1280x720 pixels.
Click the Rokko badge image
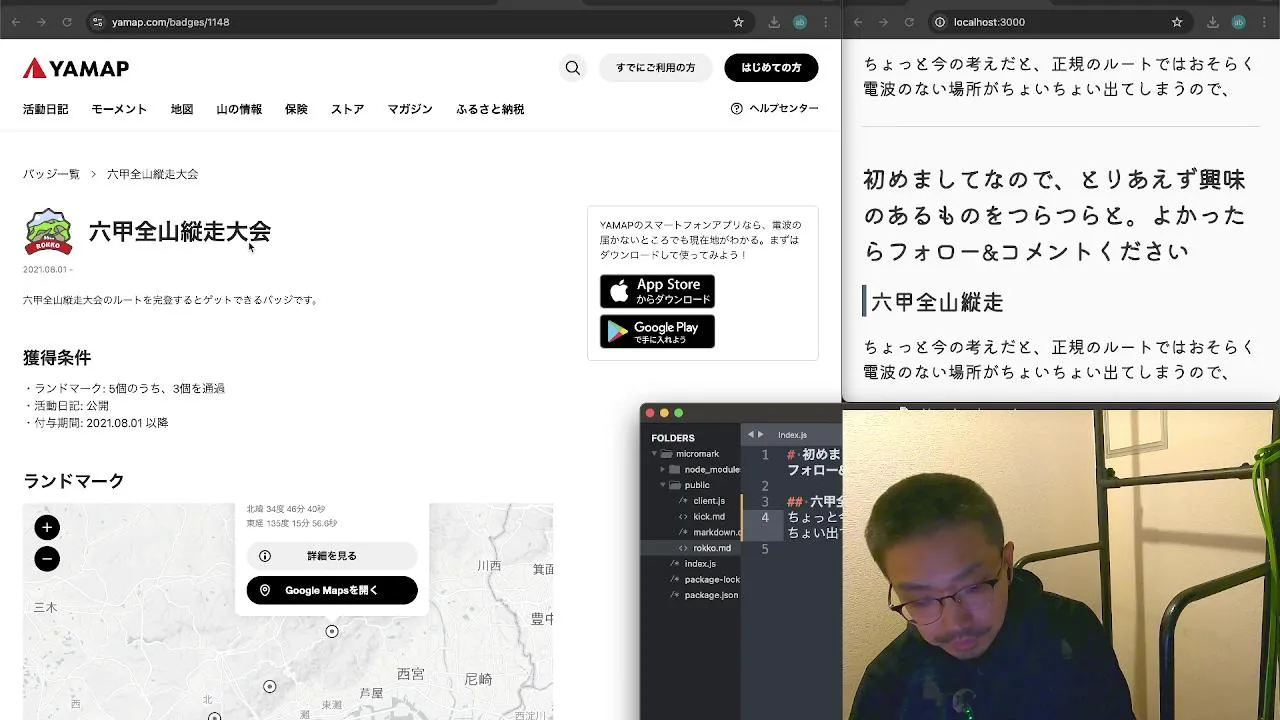(48, 232)
